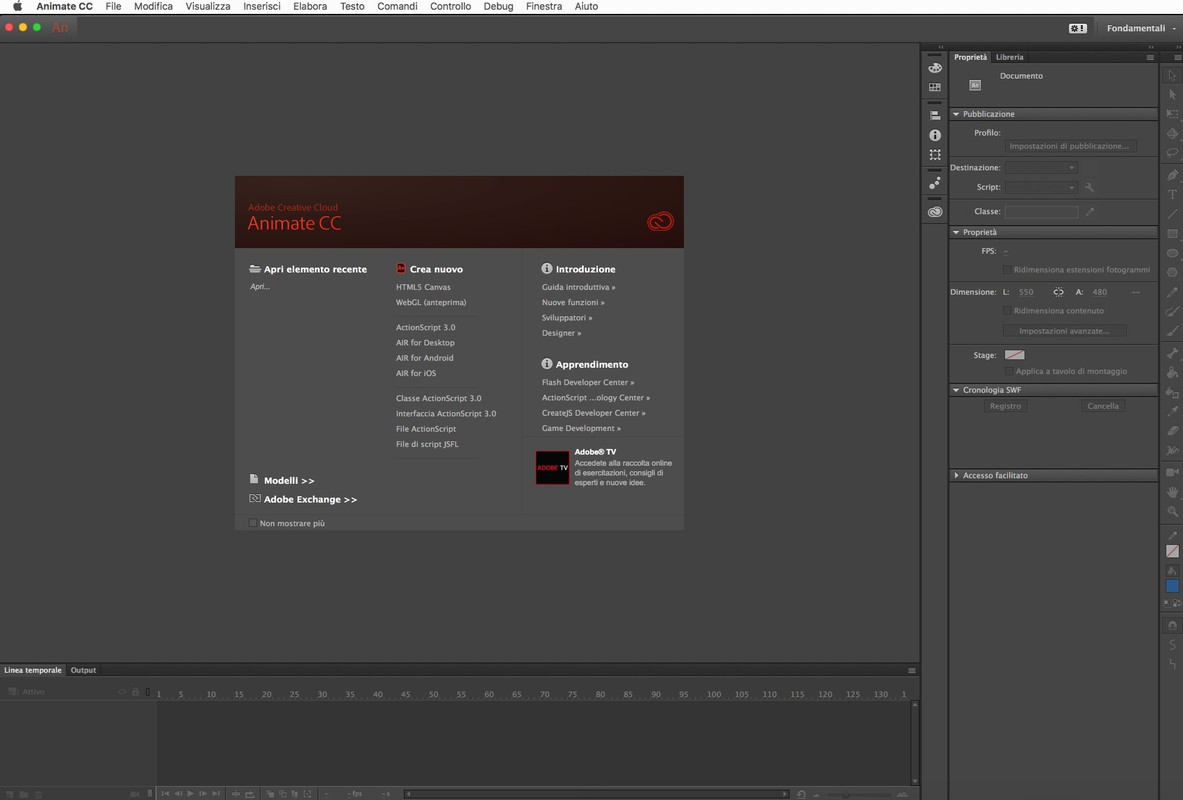Enable 'Ridimensiona contenuto' checkbox

pyautogui.click(x=1006, y=310)
